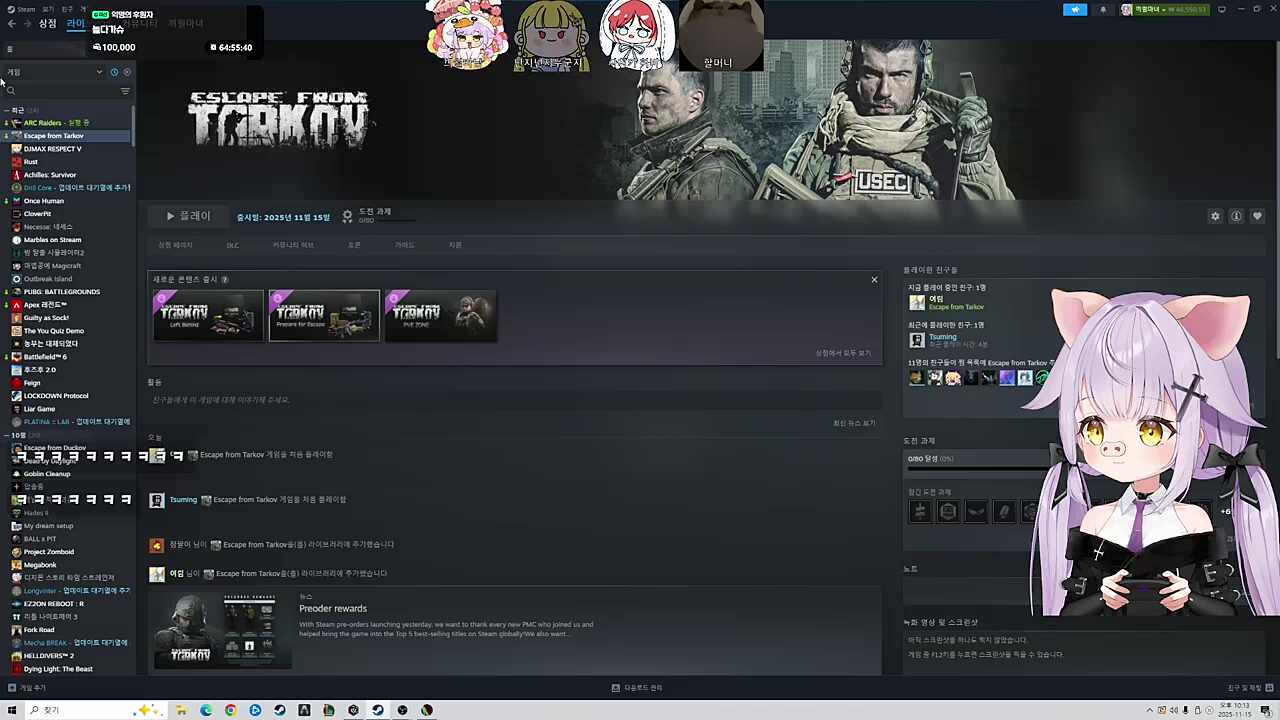The image size is (1280, 720).
Task: Click the back navigation arrow
Action: 12,24
